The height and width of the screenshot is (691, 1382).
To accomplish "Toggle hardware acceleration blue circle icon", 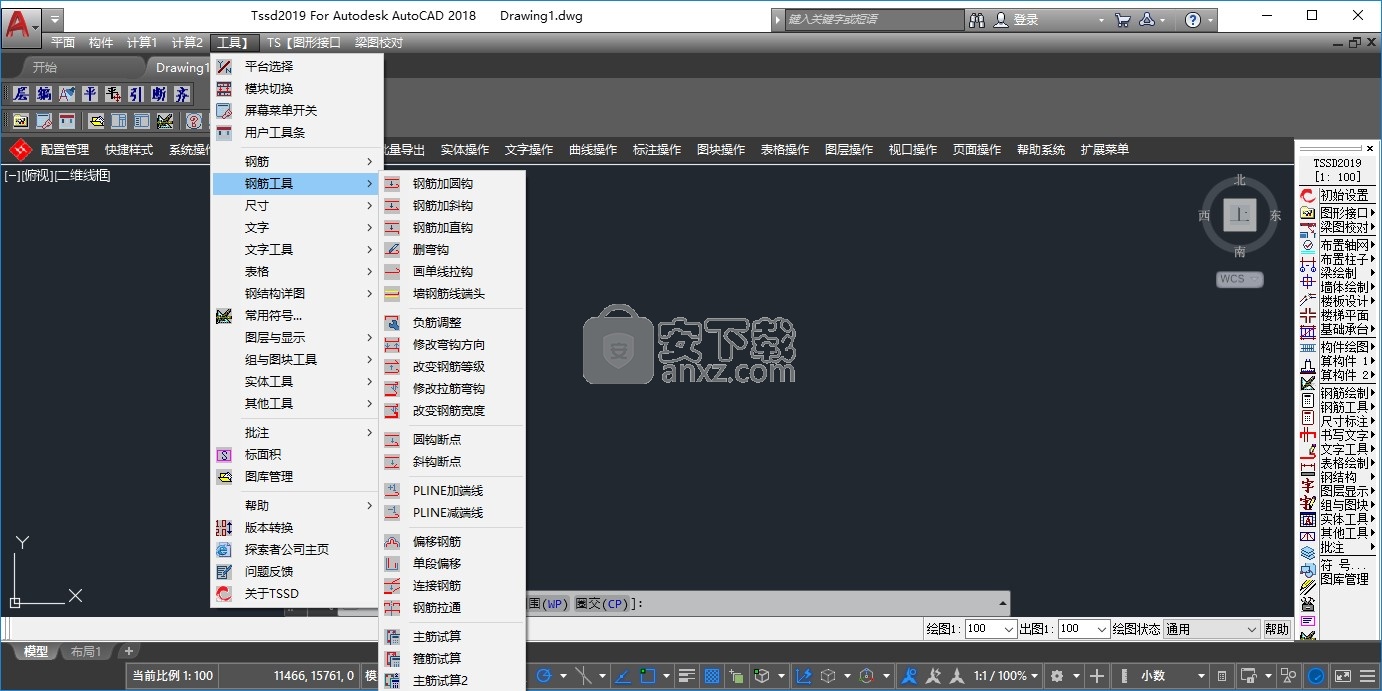I will pyautogui.click(x=1317, y=676).
